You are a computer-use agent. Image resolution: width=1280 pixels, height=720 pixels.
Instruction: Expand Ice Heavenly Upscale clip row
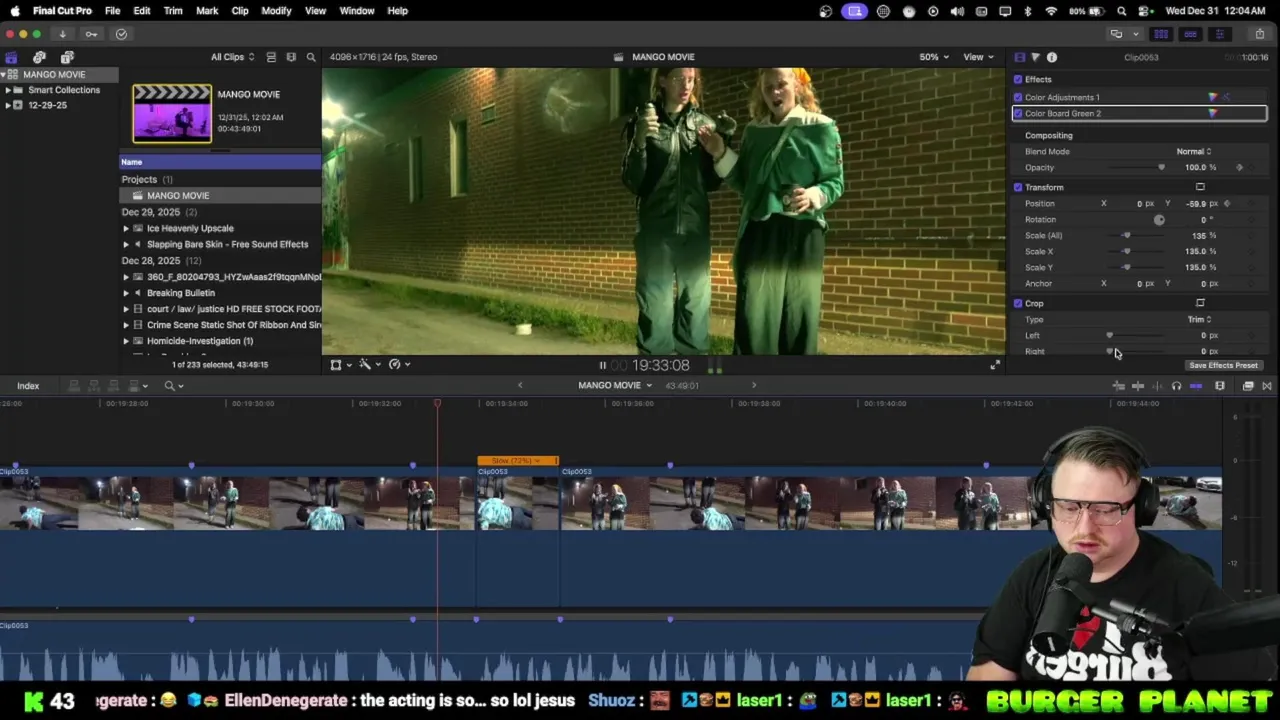click(126, 229)
